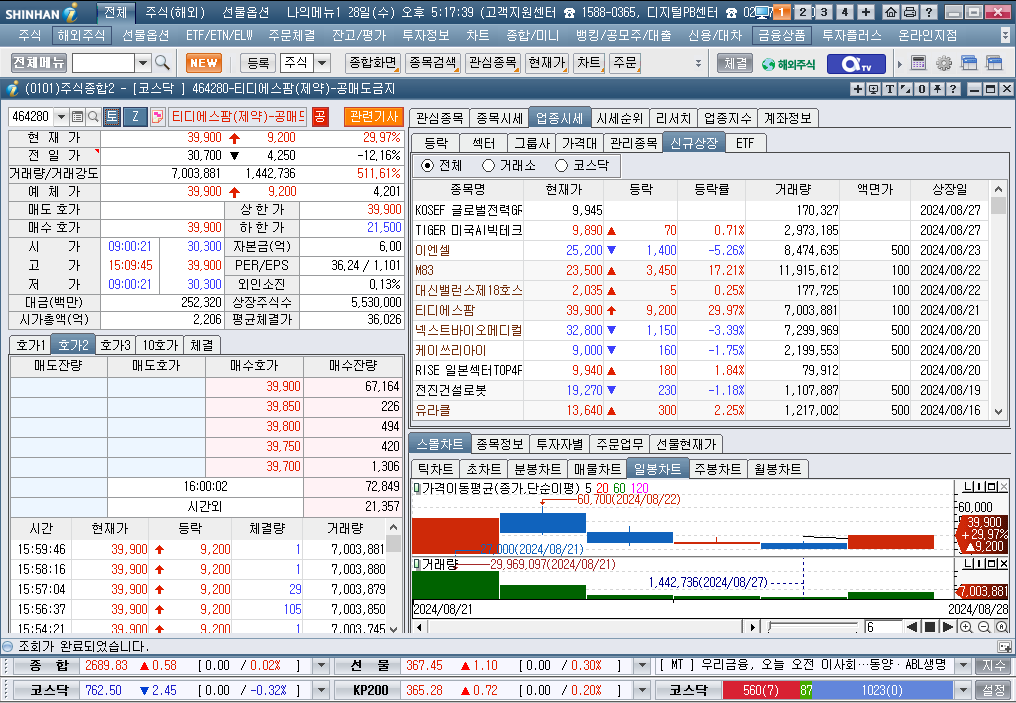1016x703 pixels.
Task: Expand the 선물 ticker dropdown
Action: (x=641, y=665)
